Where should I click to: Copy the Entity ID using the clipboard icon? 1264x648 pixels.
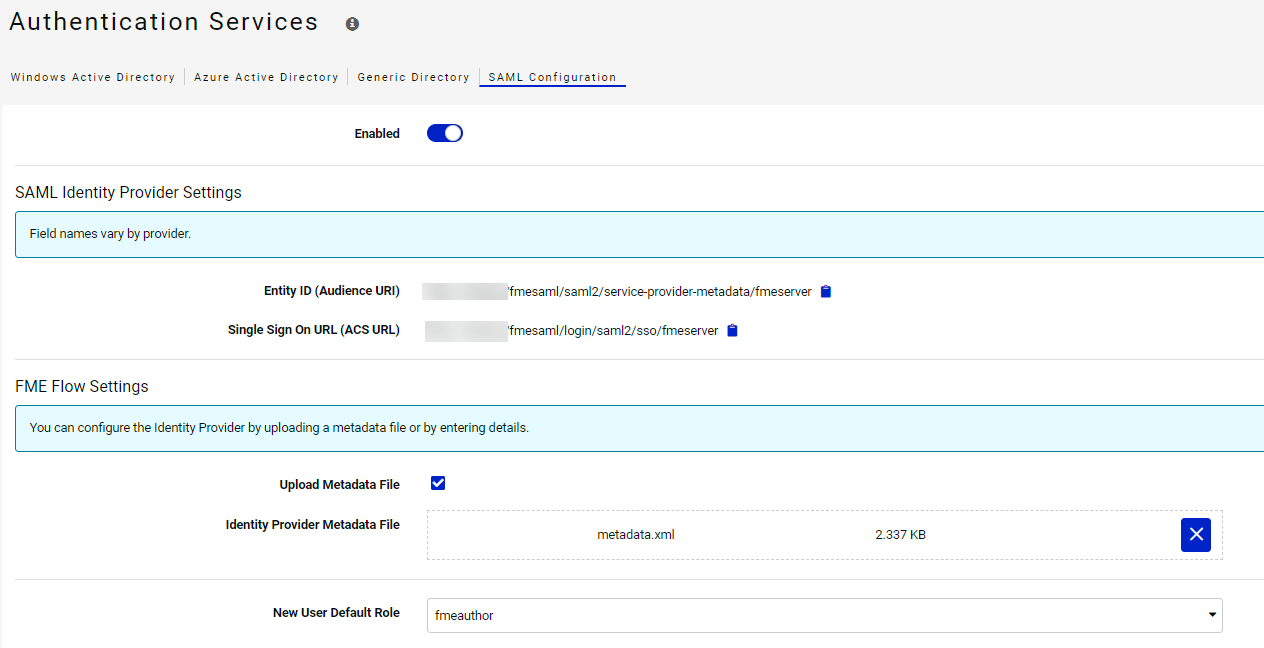[x=825, y=291]
